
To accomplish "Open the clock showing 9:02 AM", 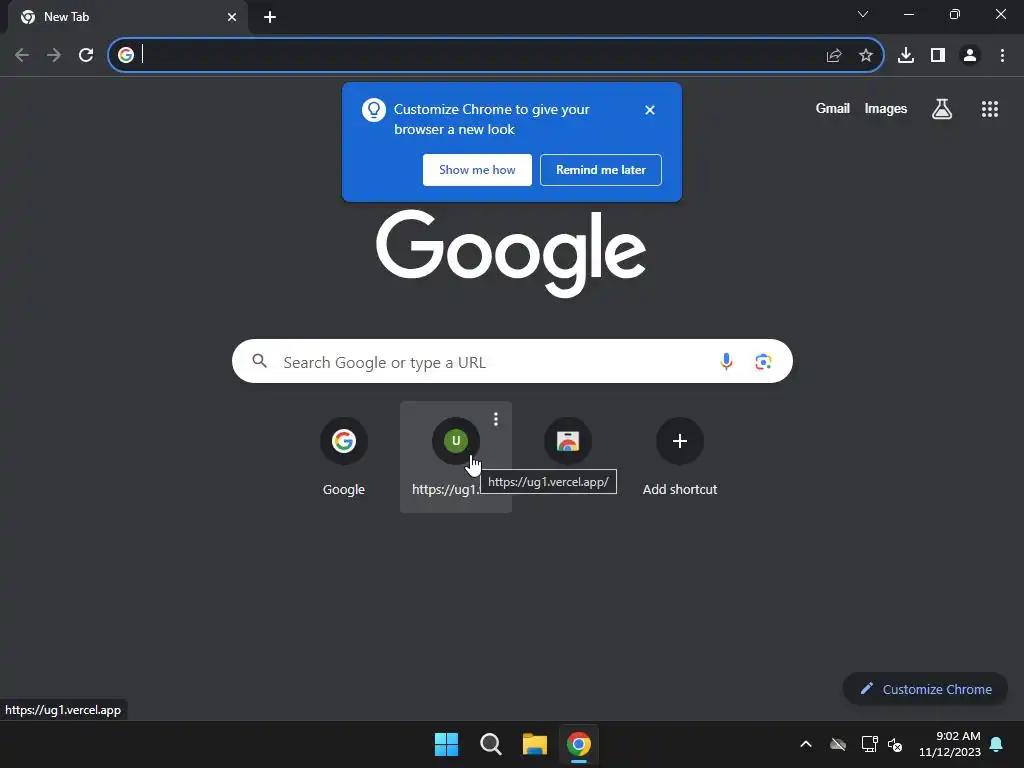I will click(950, 744).
